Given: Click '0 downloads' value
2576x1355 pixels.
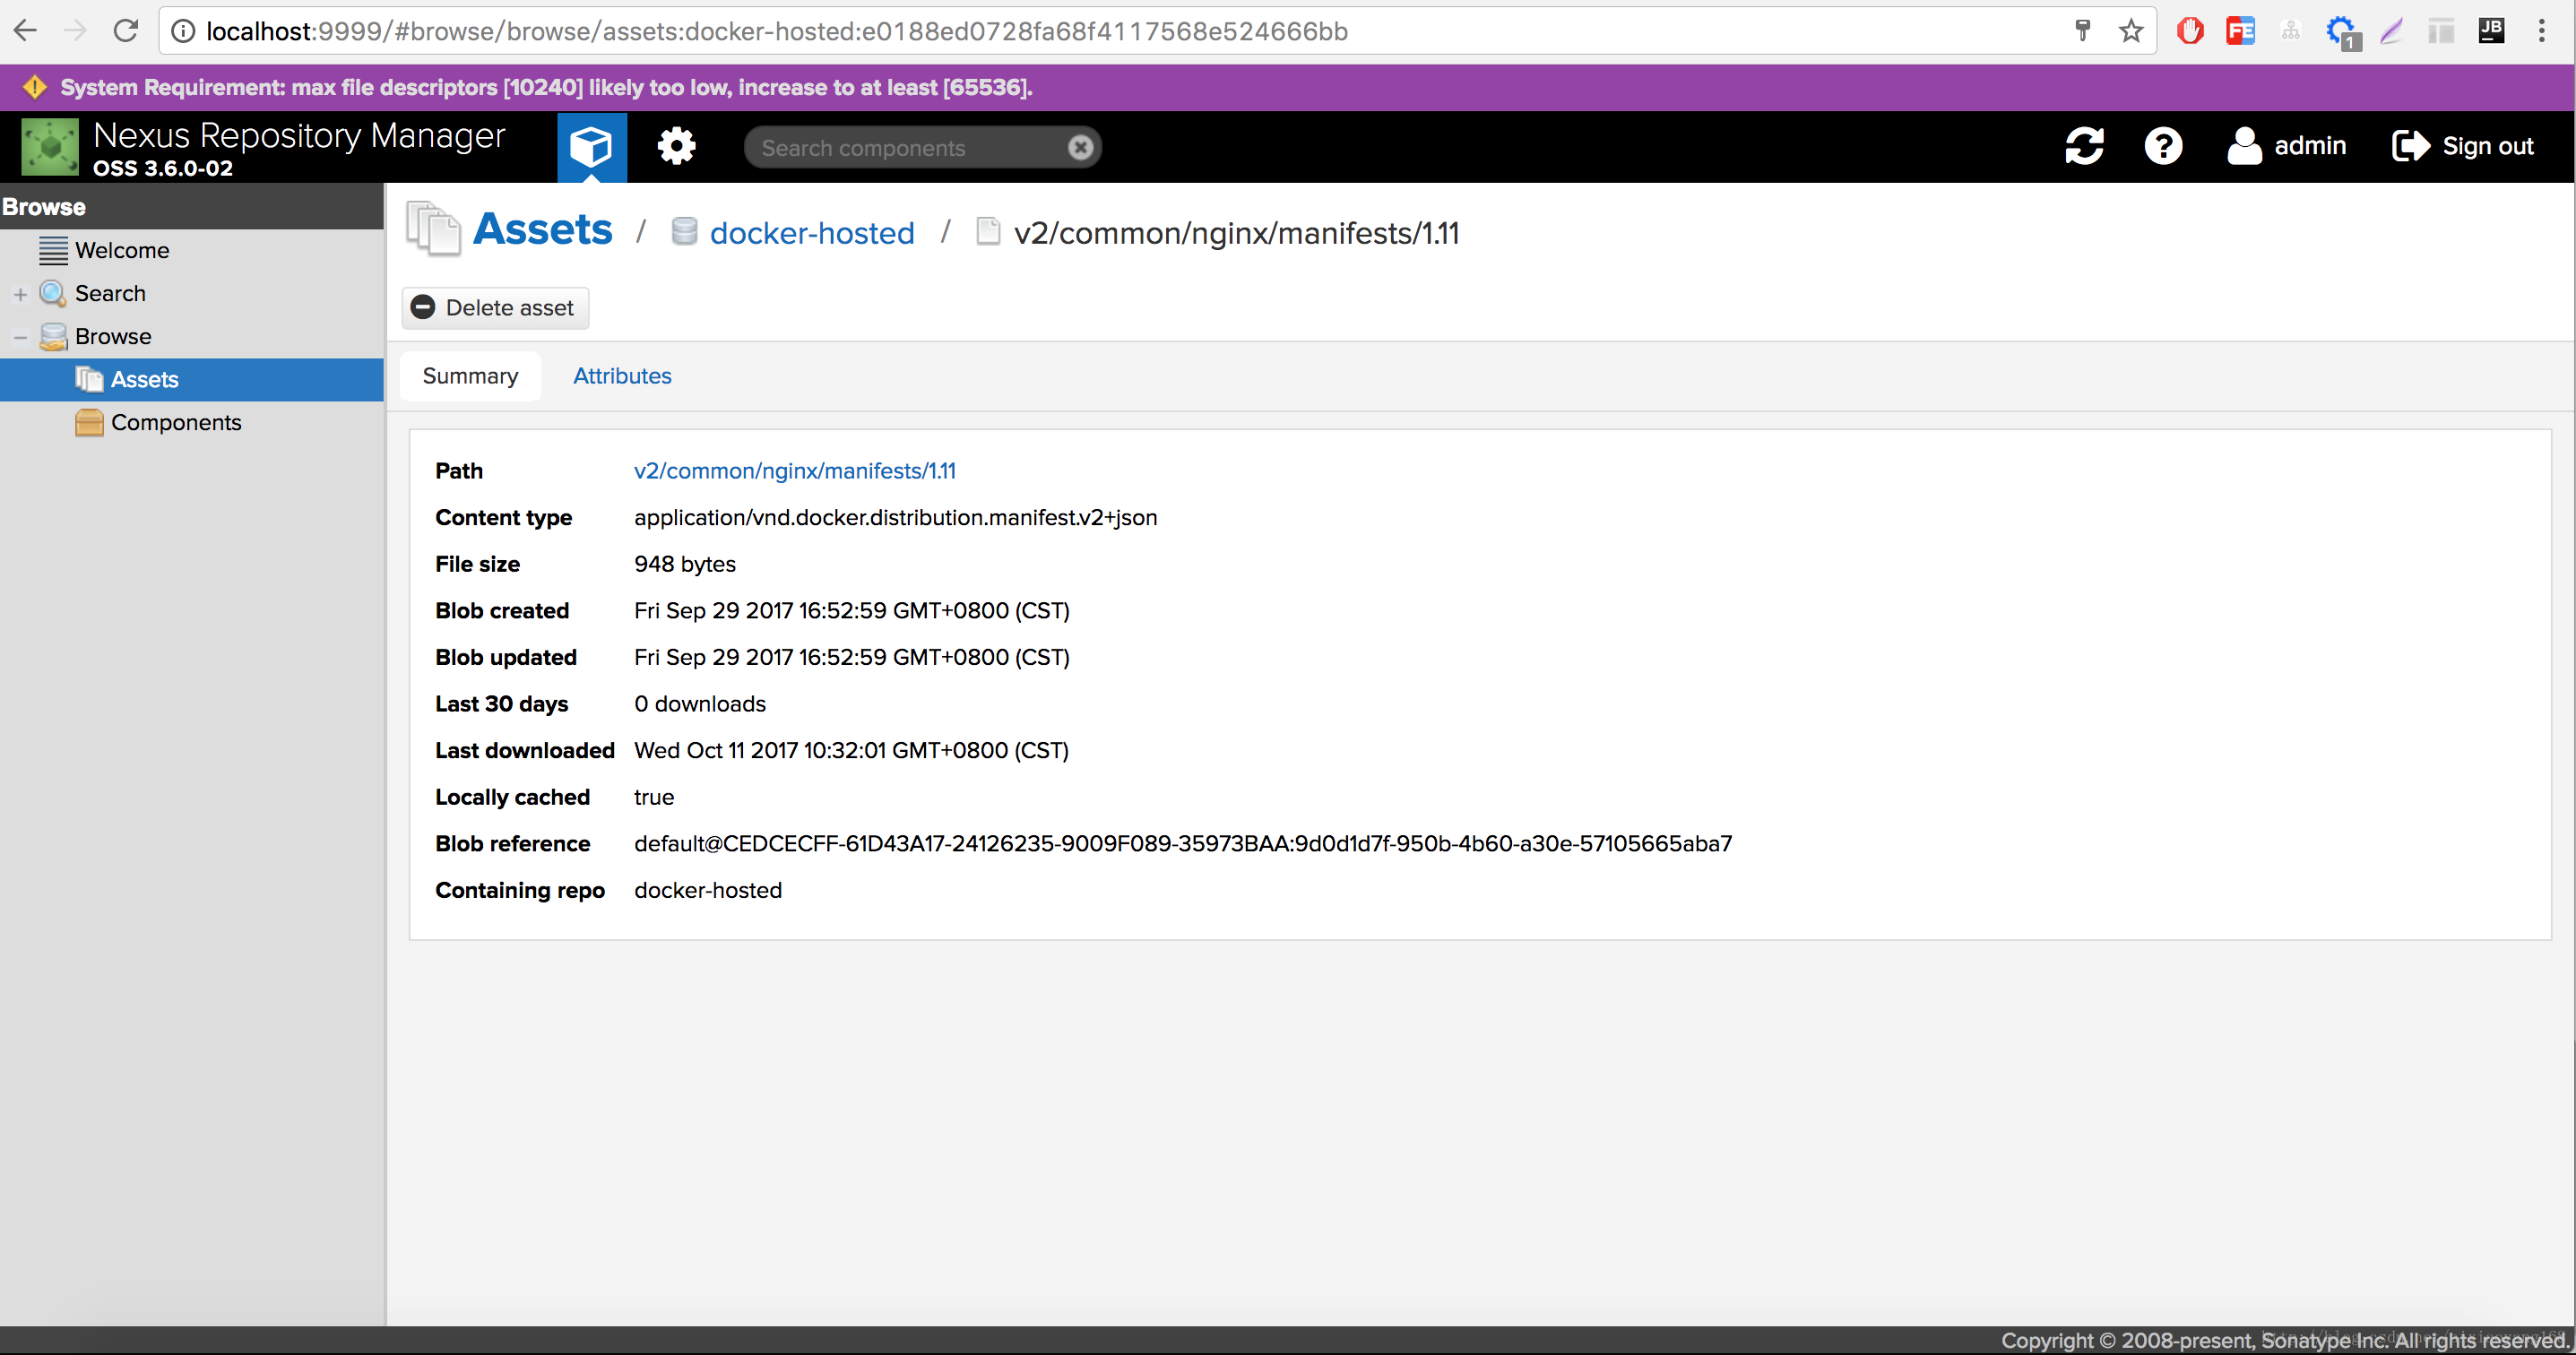Looking at the screenshot, I should [700, 703].
